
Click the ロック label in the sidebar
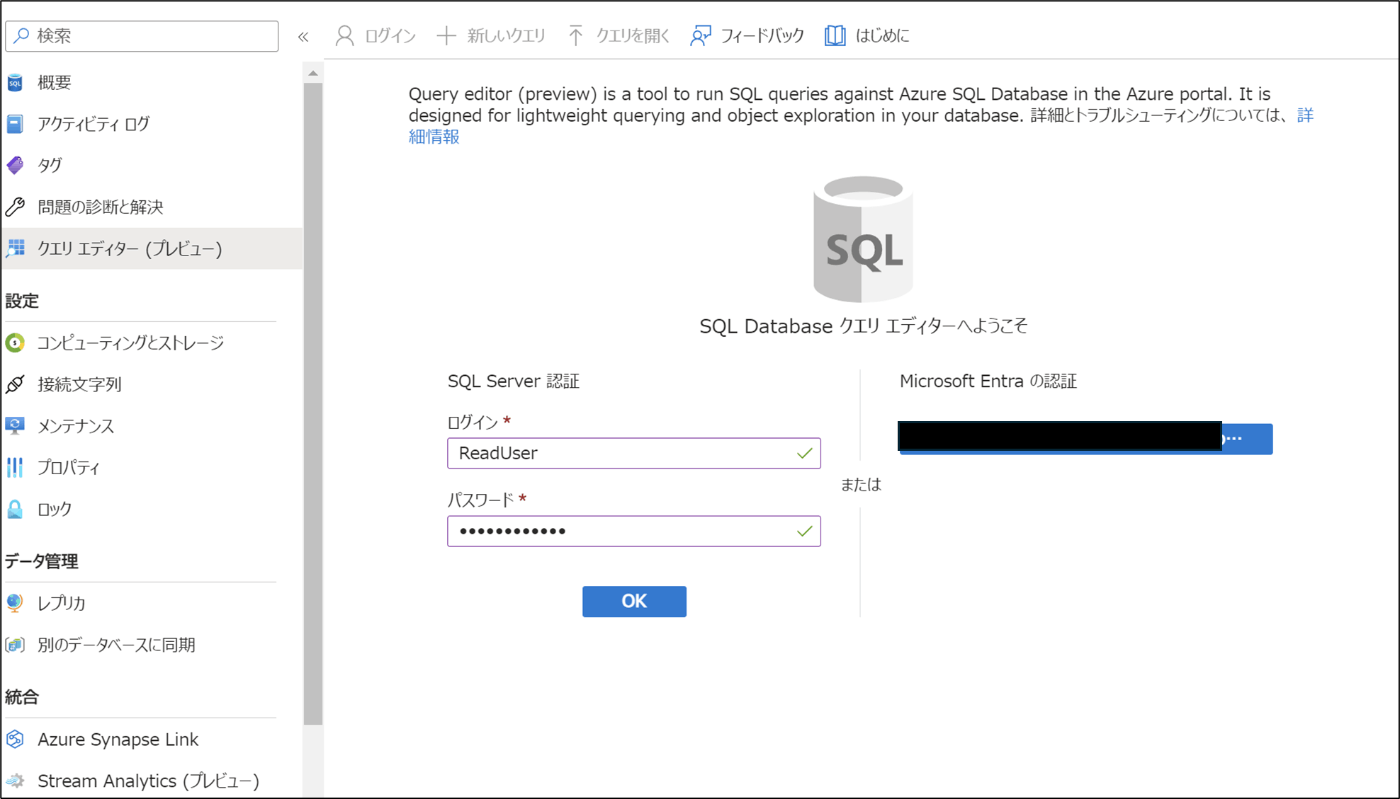point(55,509)
